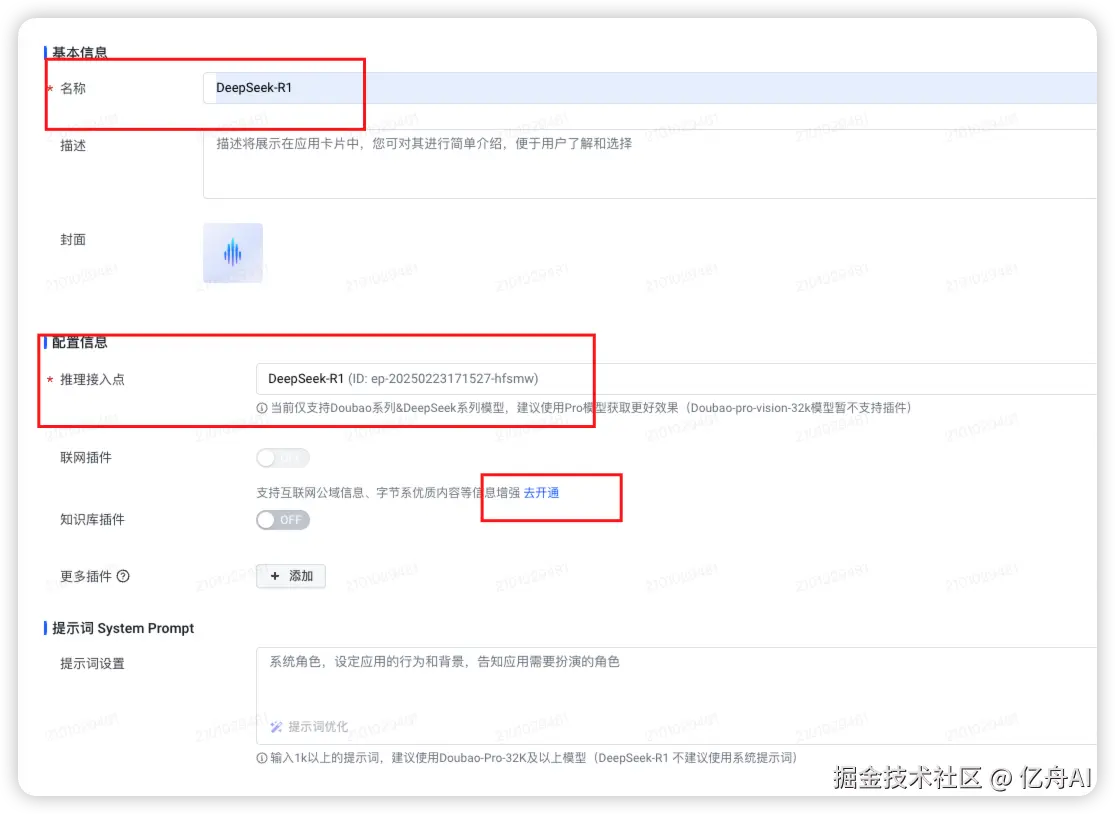1115x814 pixels.
Task: Toggle the 知识库插件 OFF switch
Action: 283,520
